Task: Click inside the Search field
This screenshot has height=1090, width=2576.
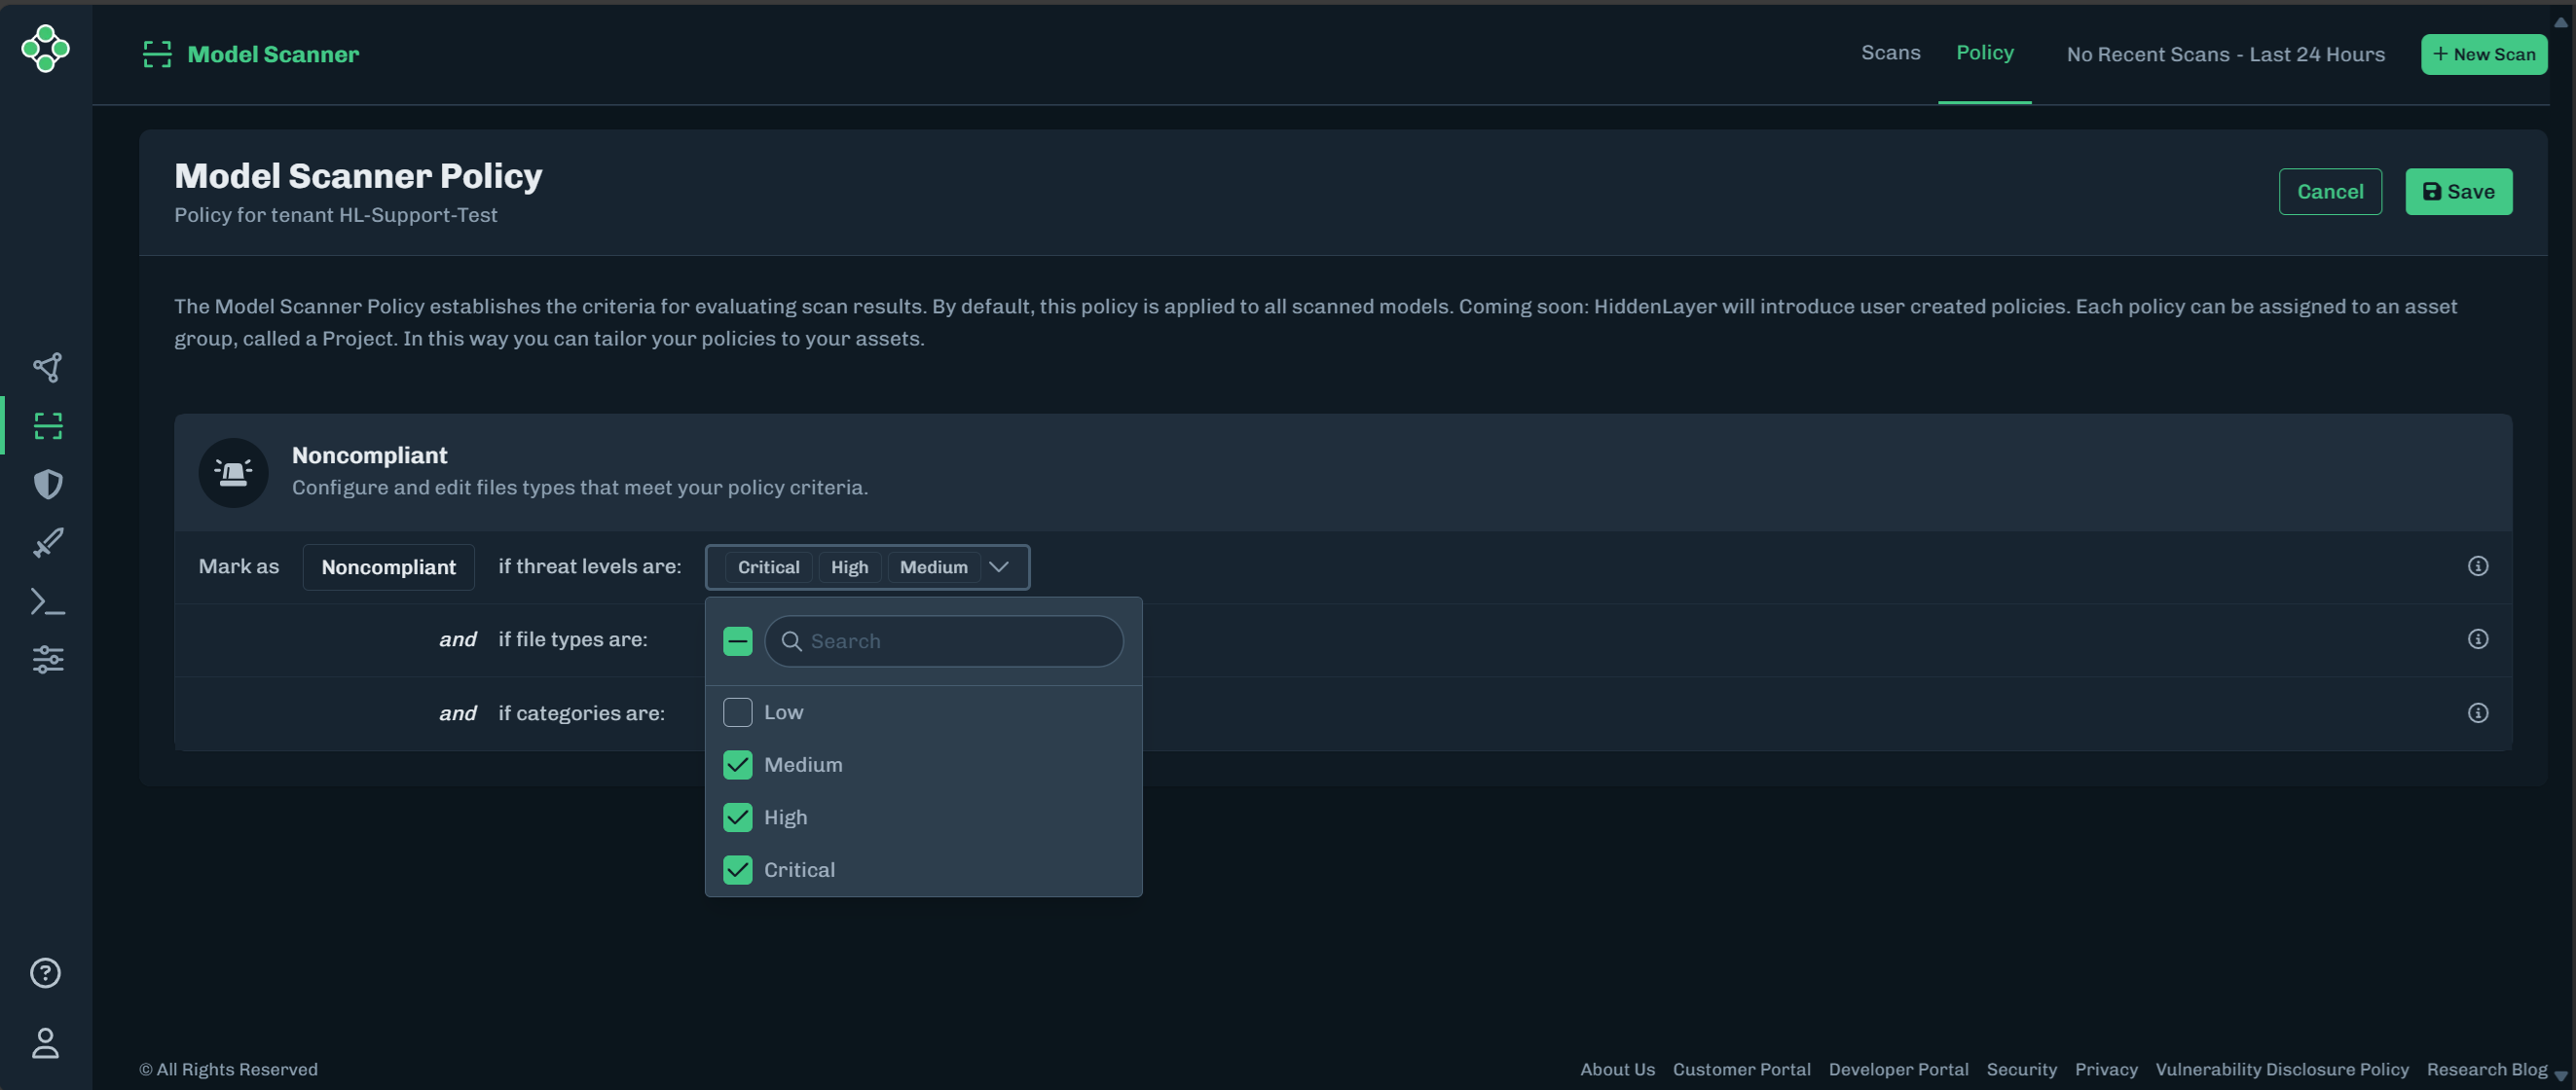Action: pyautogui.click(x=943, y=641)
